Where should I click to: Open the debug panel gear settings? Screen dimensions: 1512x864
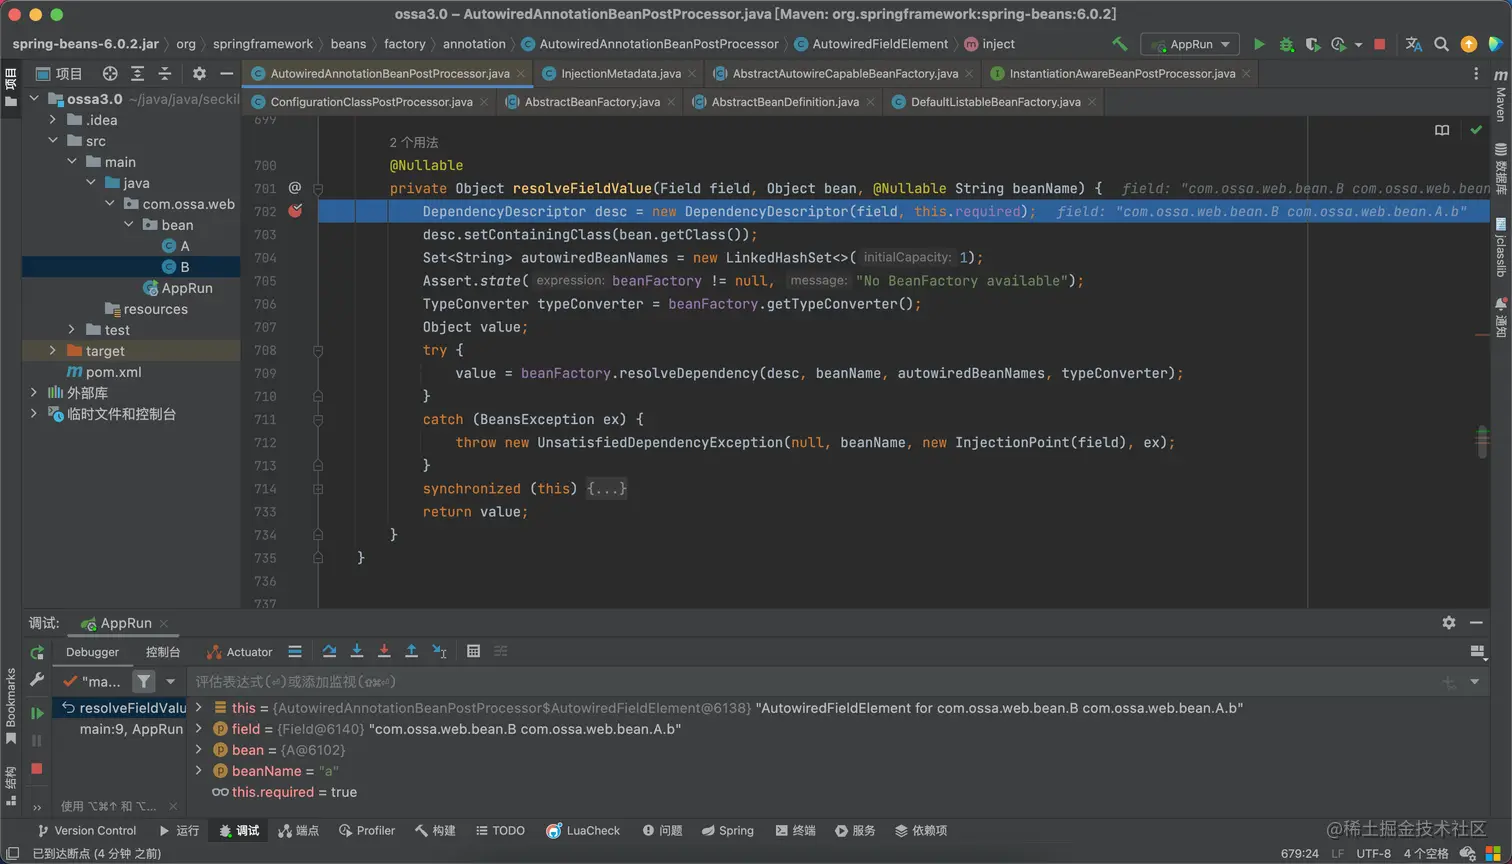(x=1449, y=622)
